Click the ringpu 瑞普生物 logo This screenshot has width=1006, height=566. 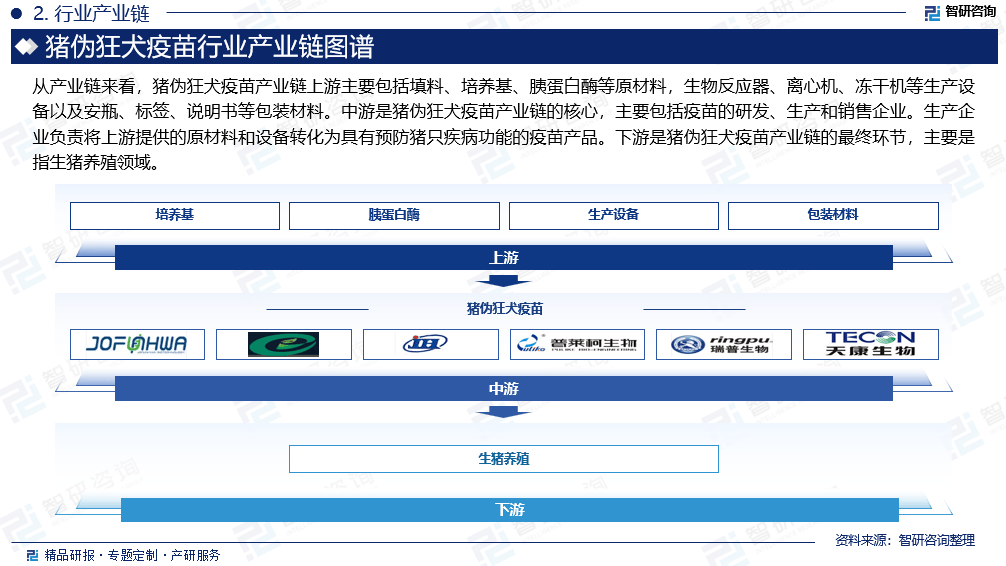point(724,345)
